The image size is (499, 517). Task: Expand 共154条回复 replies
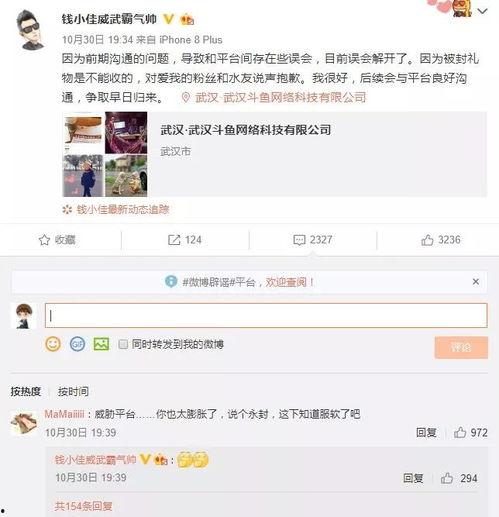(83, 506)
